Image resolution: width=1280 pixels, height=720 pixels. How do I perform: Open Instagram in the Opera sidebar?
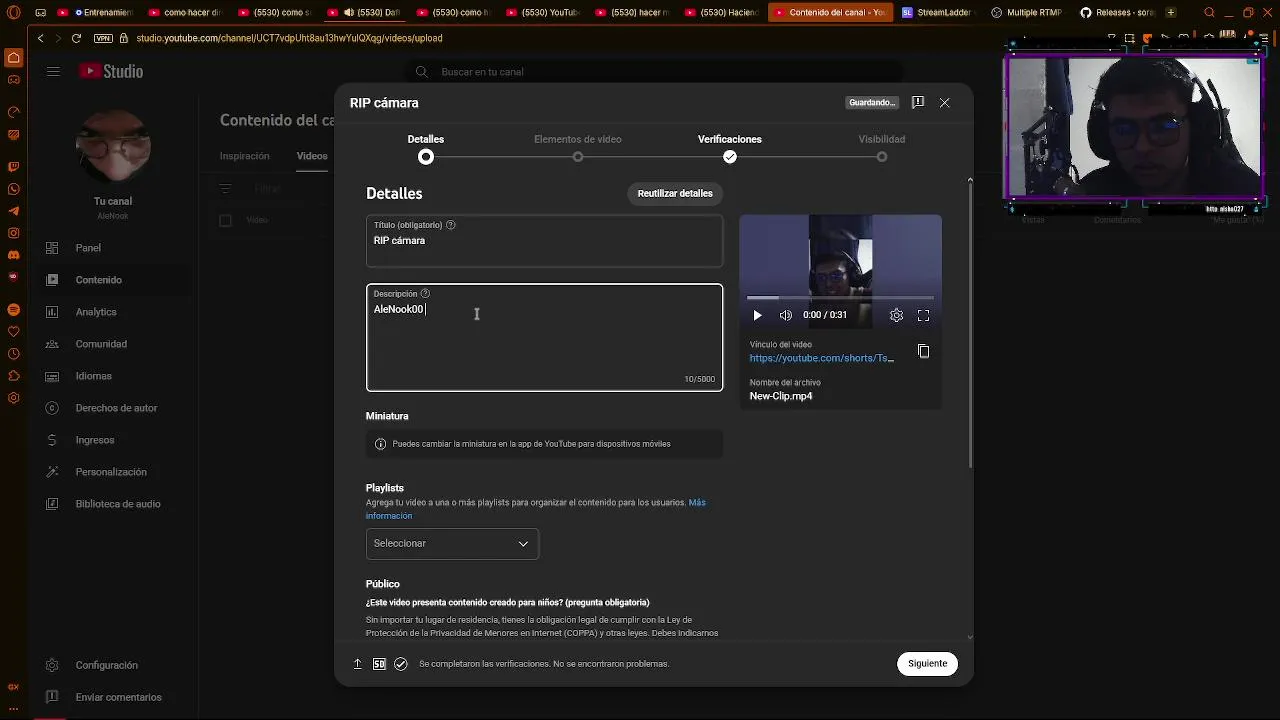click(13, 233)
